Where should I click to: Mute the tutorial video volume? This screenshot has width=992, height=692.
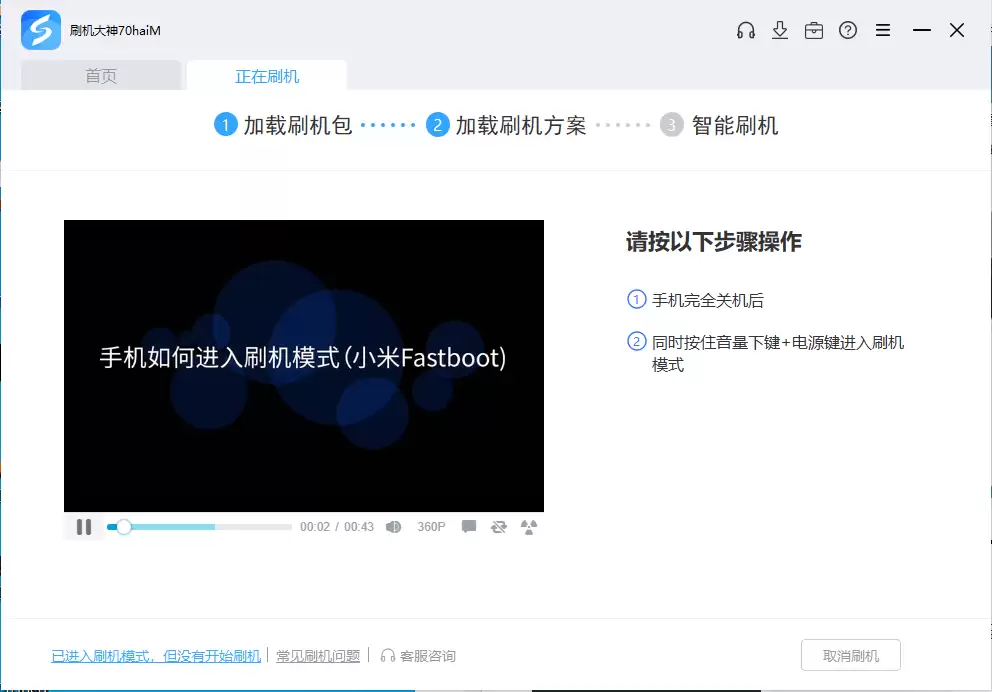click(394, 526)
